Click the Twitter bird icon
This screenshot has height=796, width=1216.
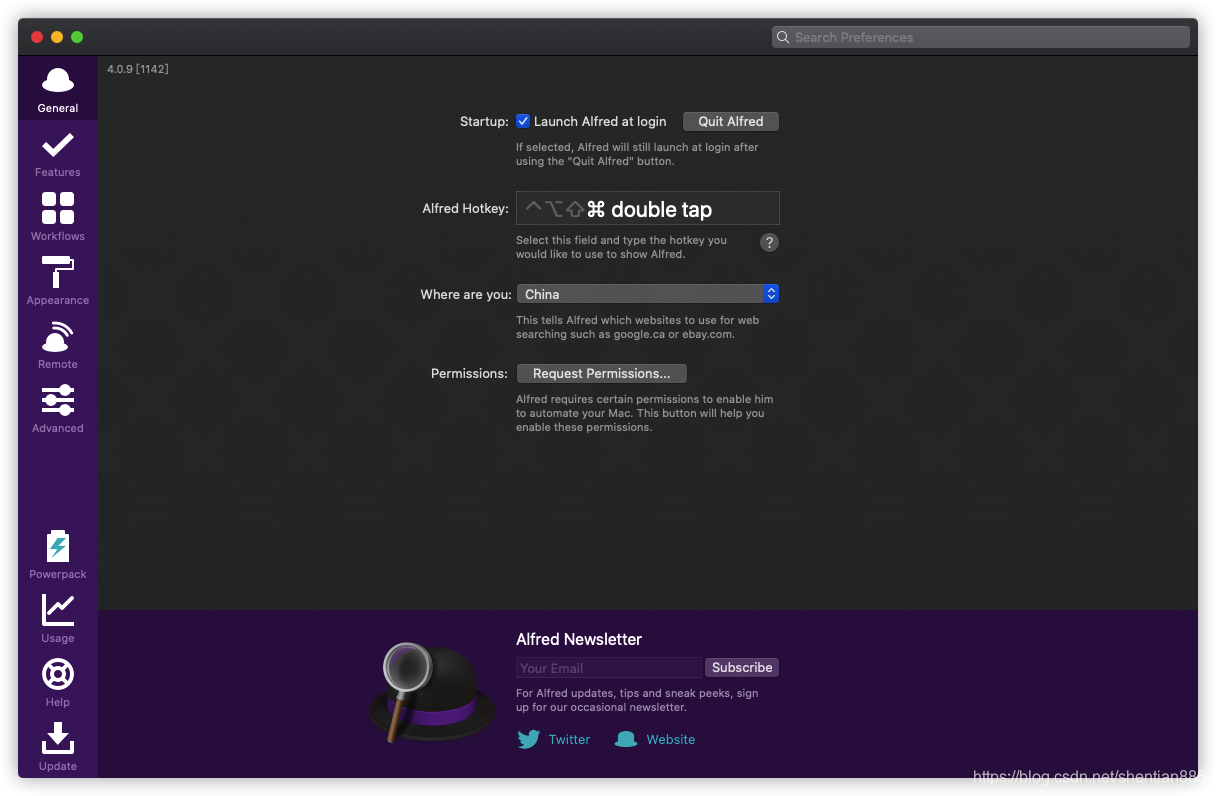pos(529,740)
